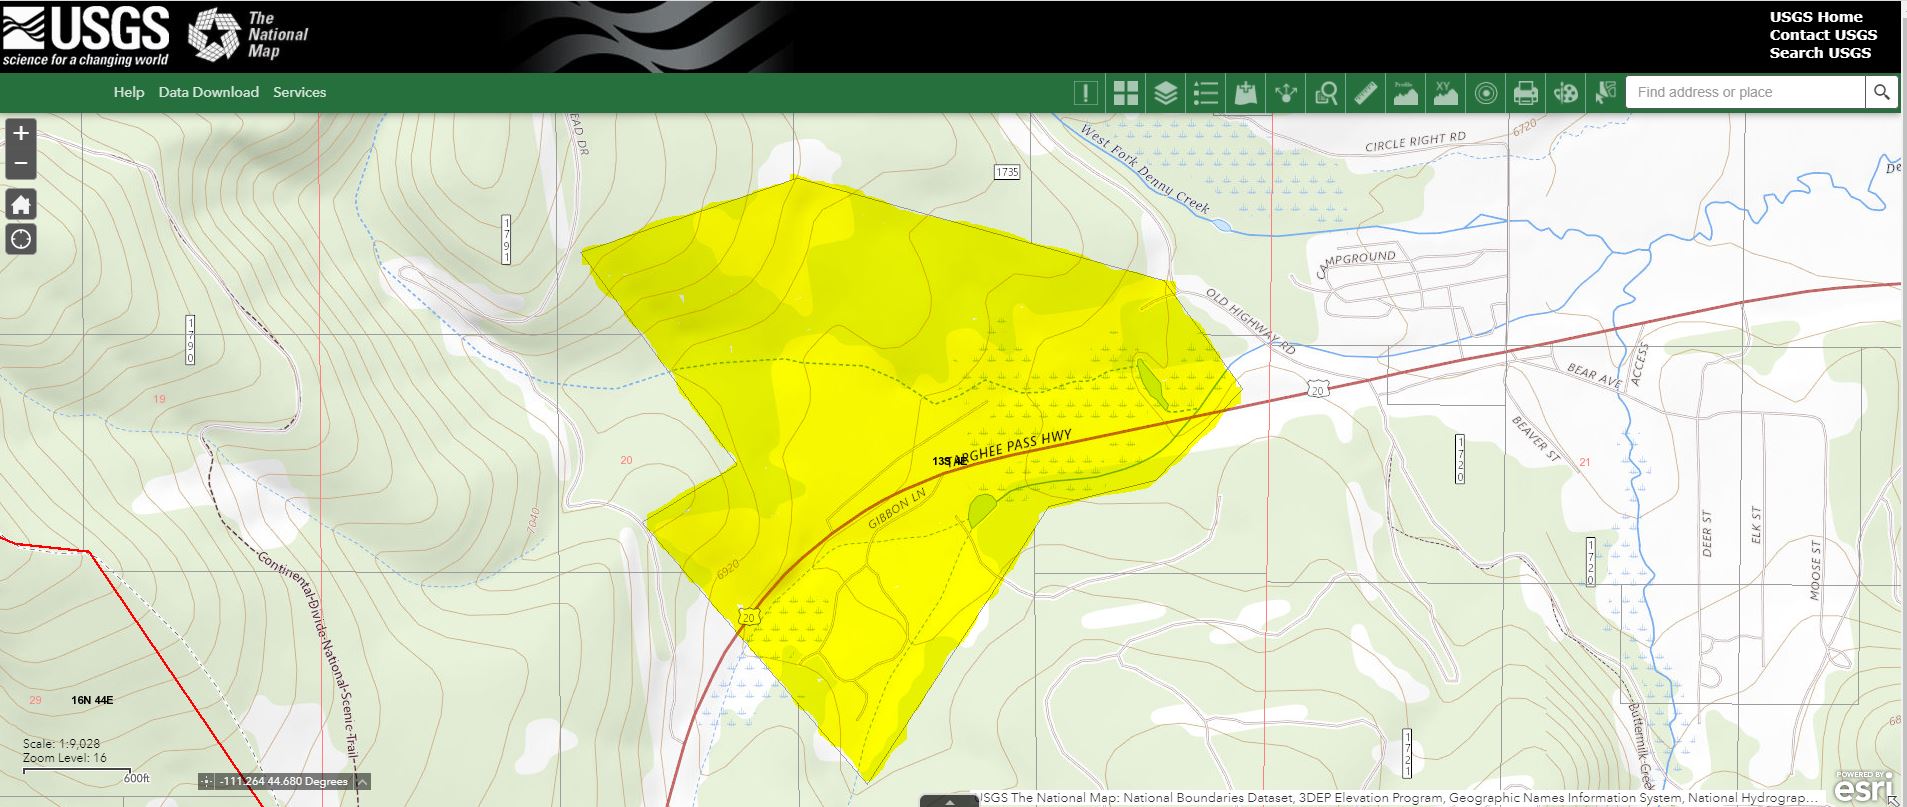Enable click-to-get-coordinates crosshair button
Viewport: 1907px width, 807px height.
tap(207, 782)
